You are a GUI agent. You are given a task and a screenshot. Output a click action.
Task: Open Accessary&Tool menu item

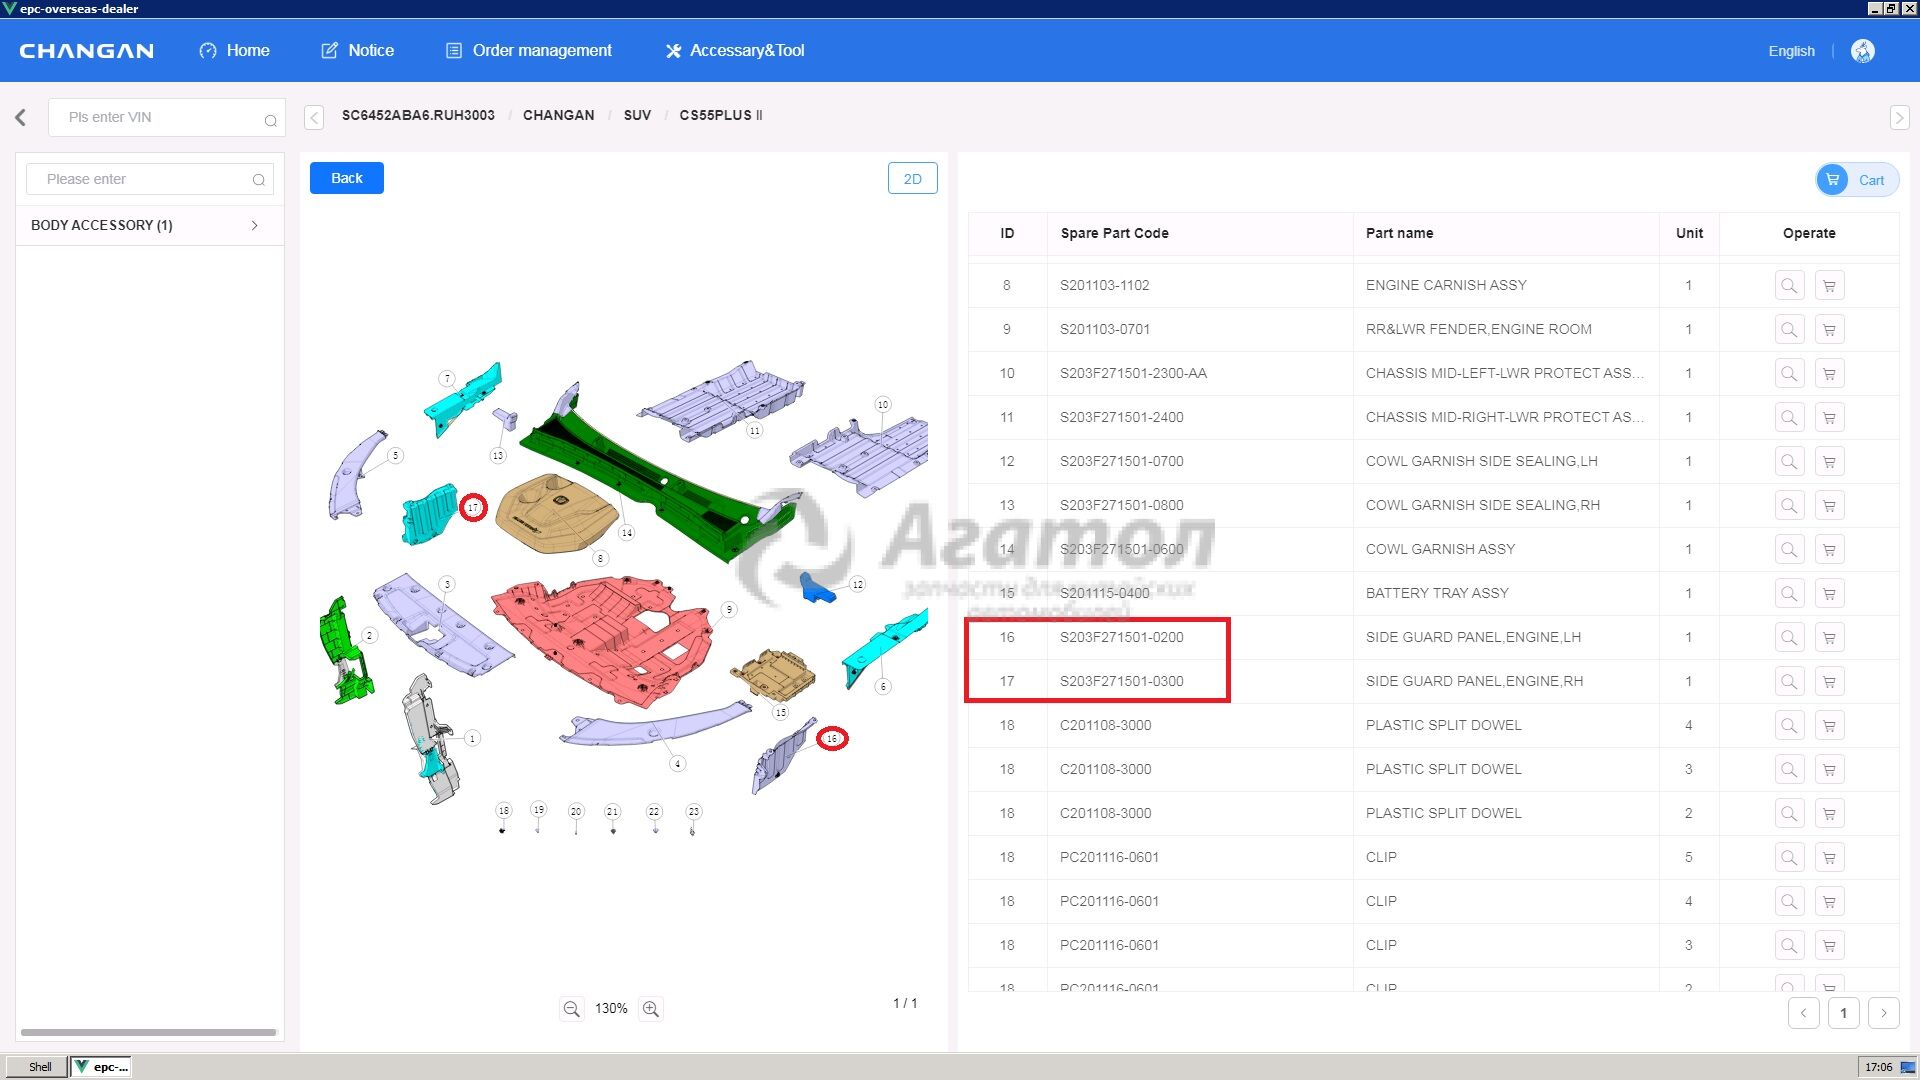[x=735, y=51]
